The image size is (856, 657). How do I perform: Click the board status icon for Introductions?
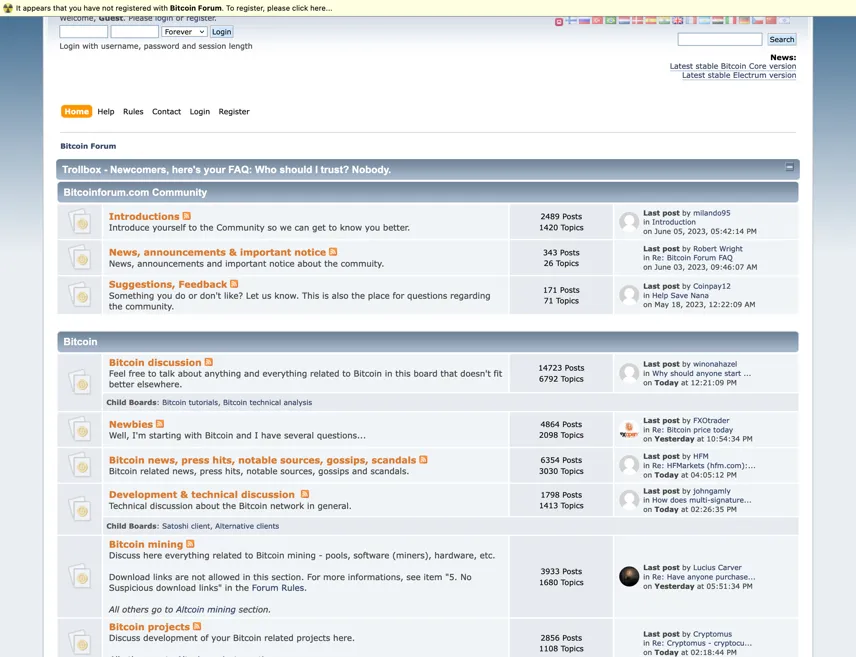click(80, 222)
